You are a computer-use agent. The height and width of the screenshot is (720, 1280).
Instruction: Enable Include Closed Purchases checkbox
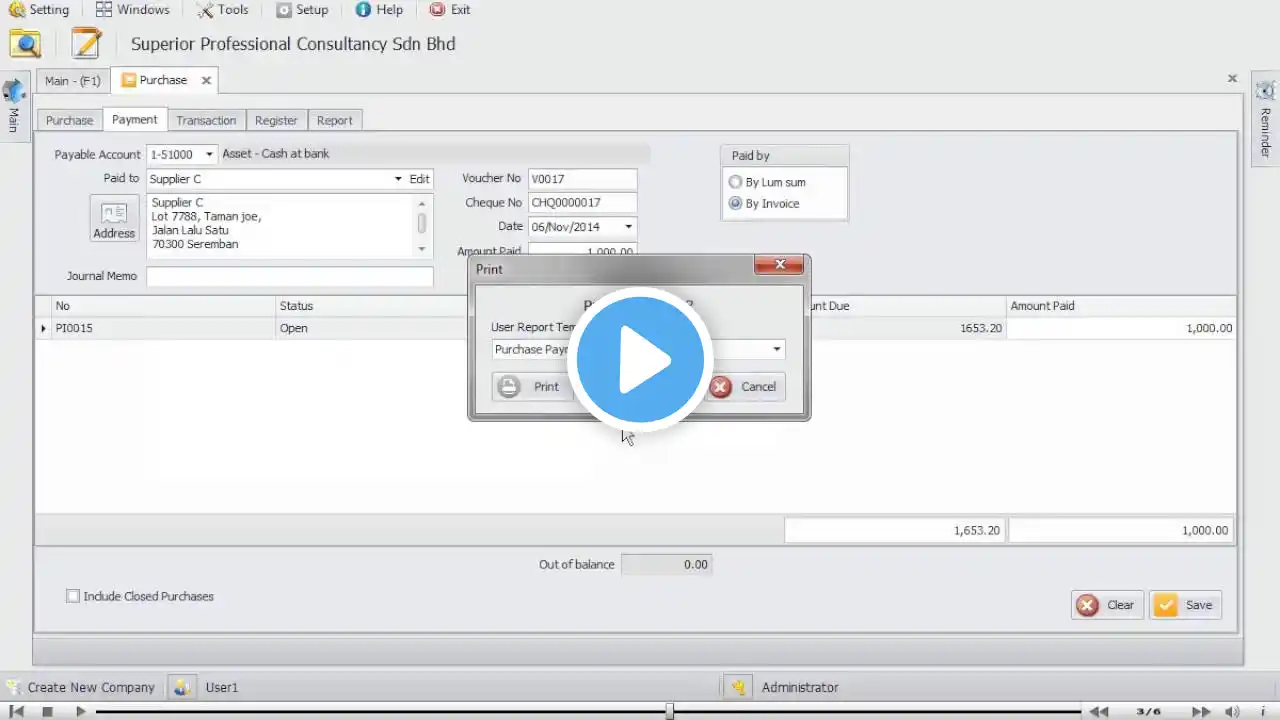click(x=73, y=596)
